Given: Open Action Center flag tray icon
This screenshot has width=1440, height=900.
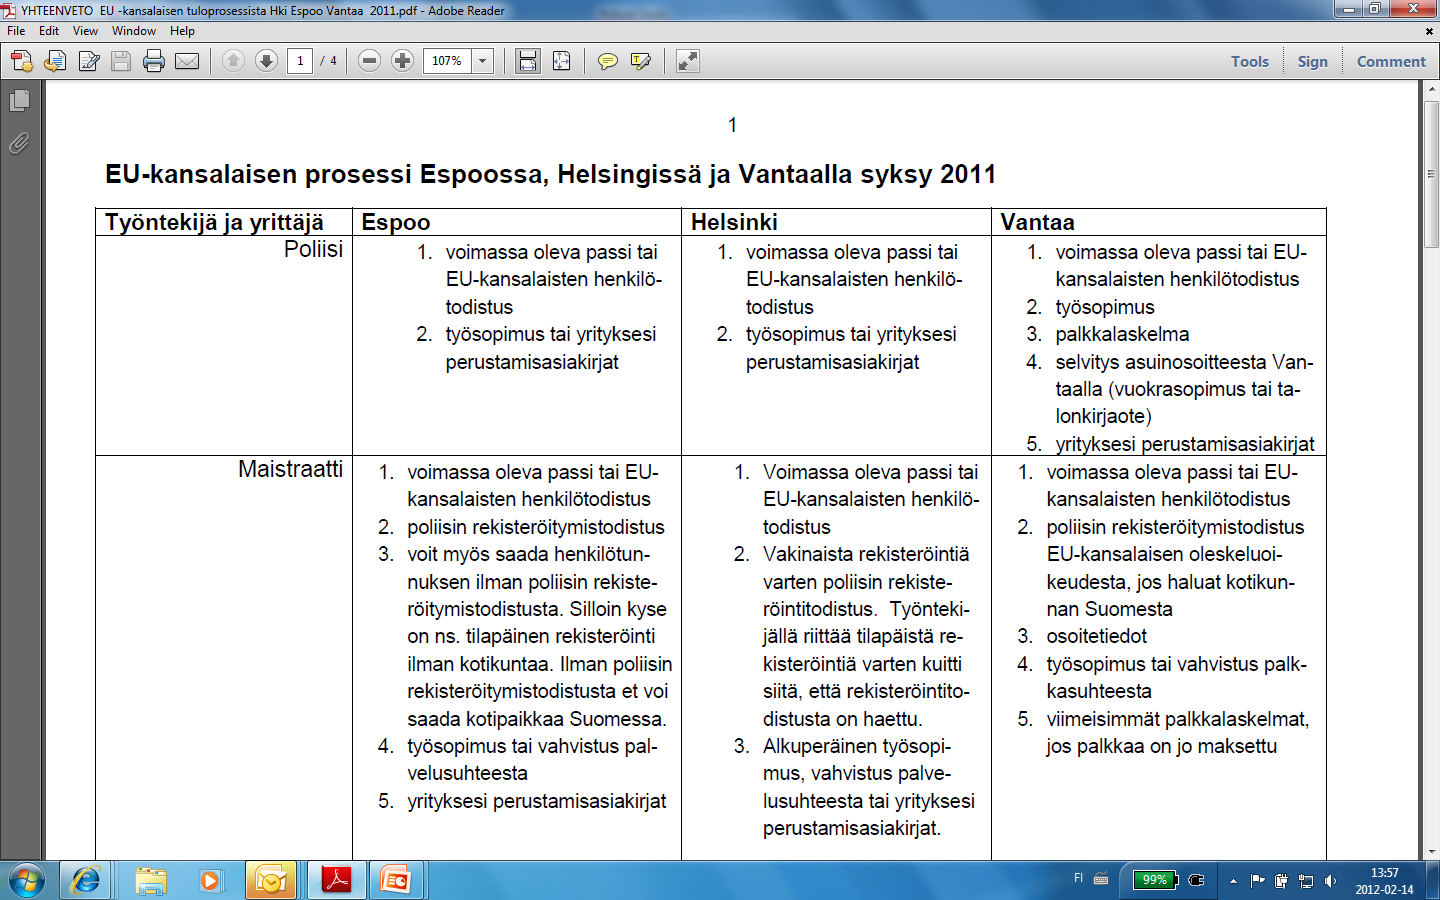Looking at the screenshot, I should [1257, 881].
